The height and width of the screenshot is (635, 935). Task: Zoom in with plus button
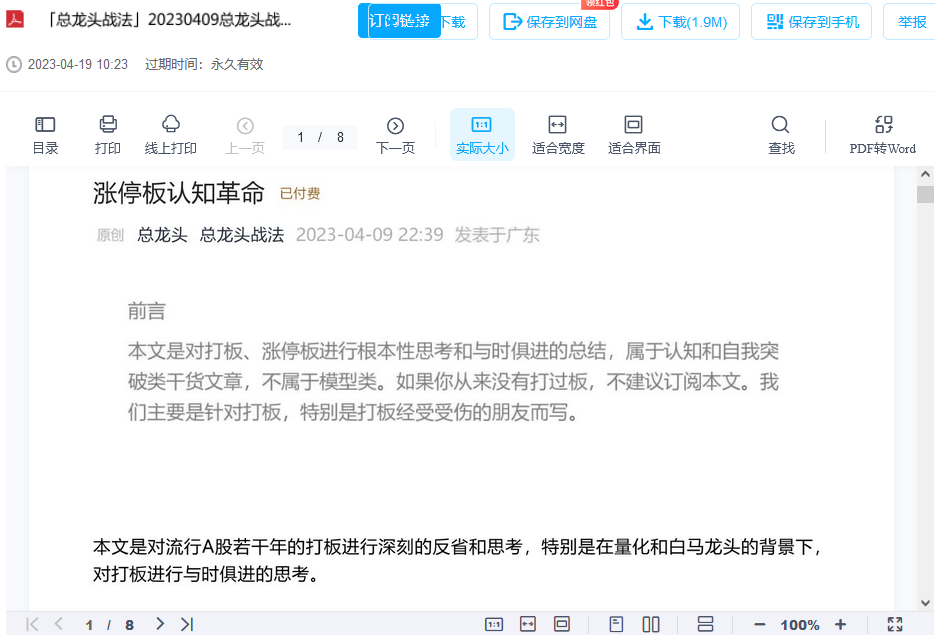point(840,624)
